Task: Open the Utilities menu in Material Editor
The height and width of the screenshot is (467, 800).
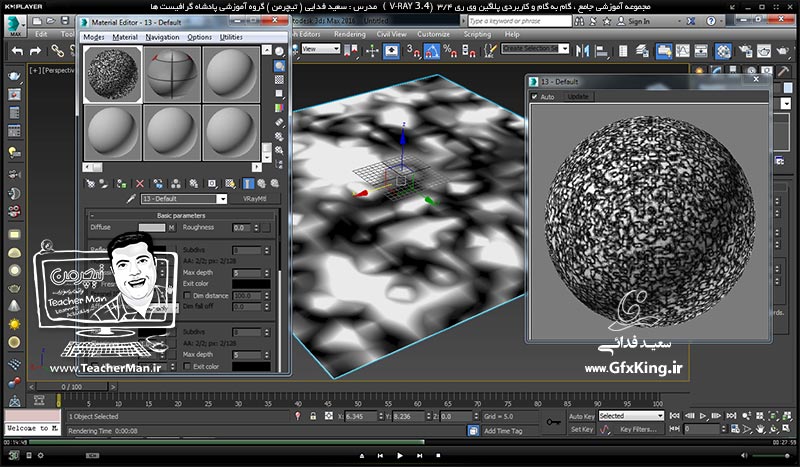Action: [231, 37]
